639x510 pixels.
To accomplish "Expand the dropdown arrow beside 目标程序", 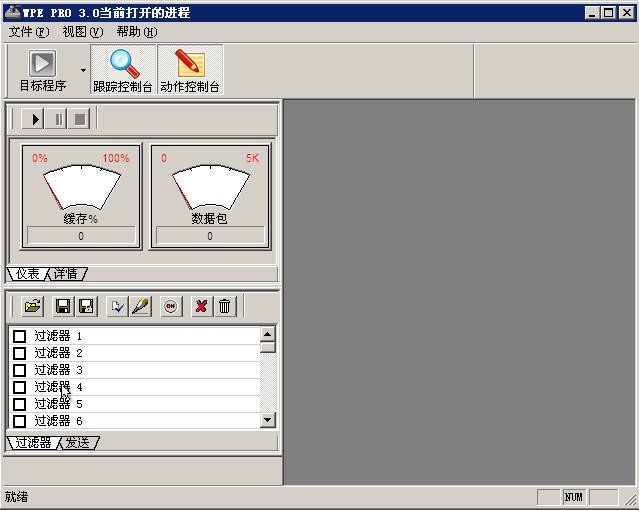I will (x=83, y=71).
